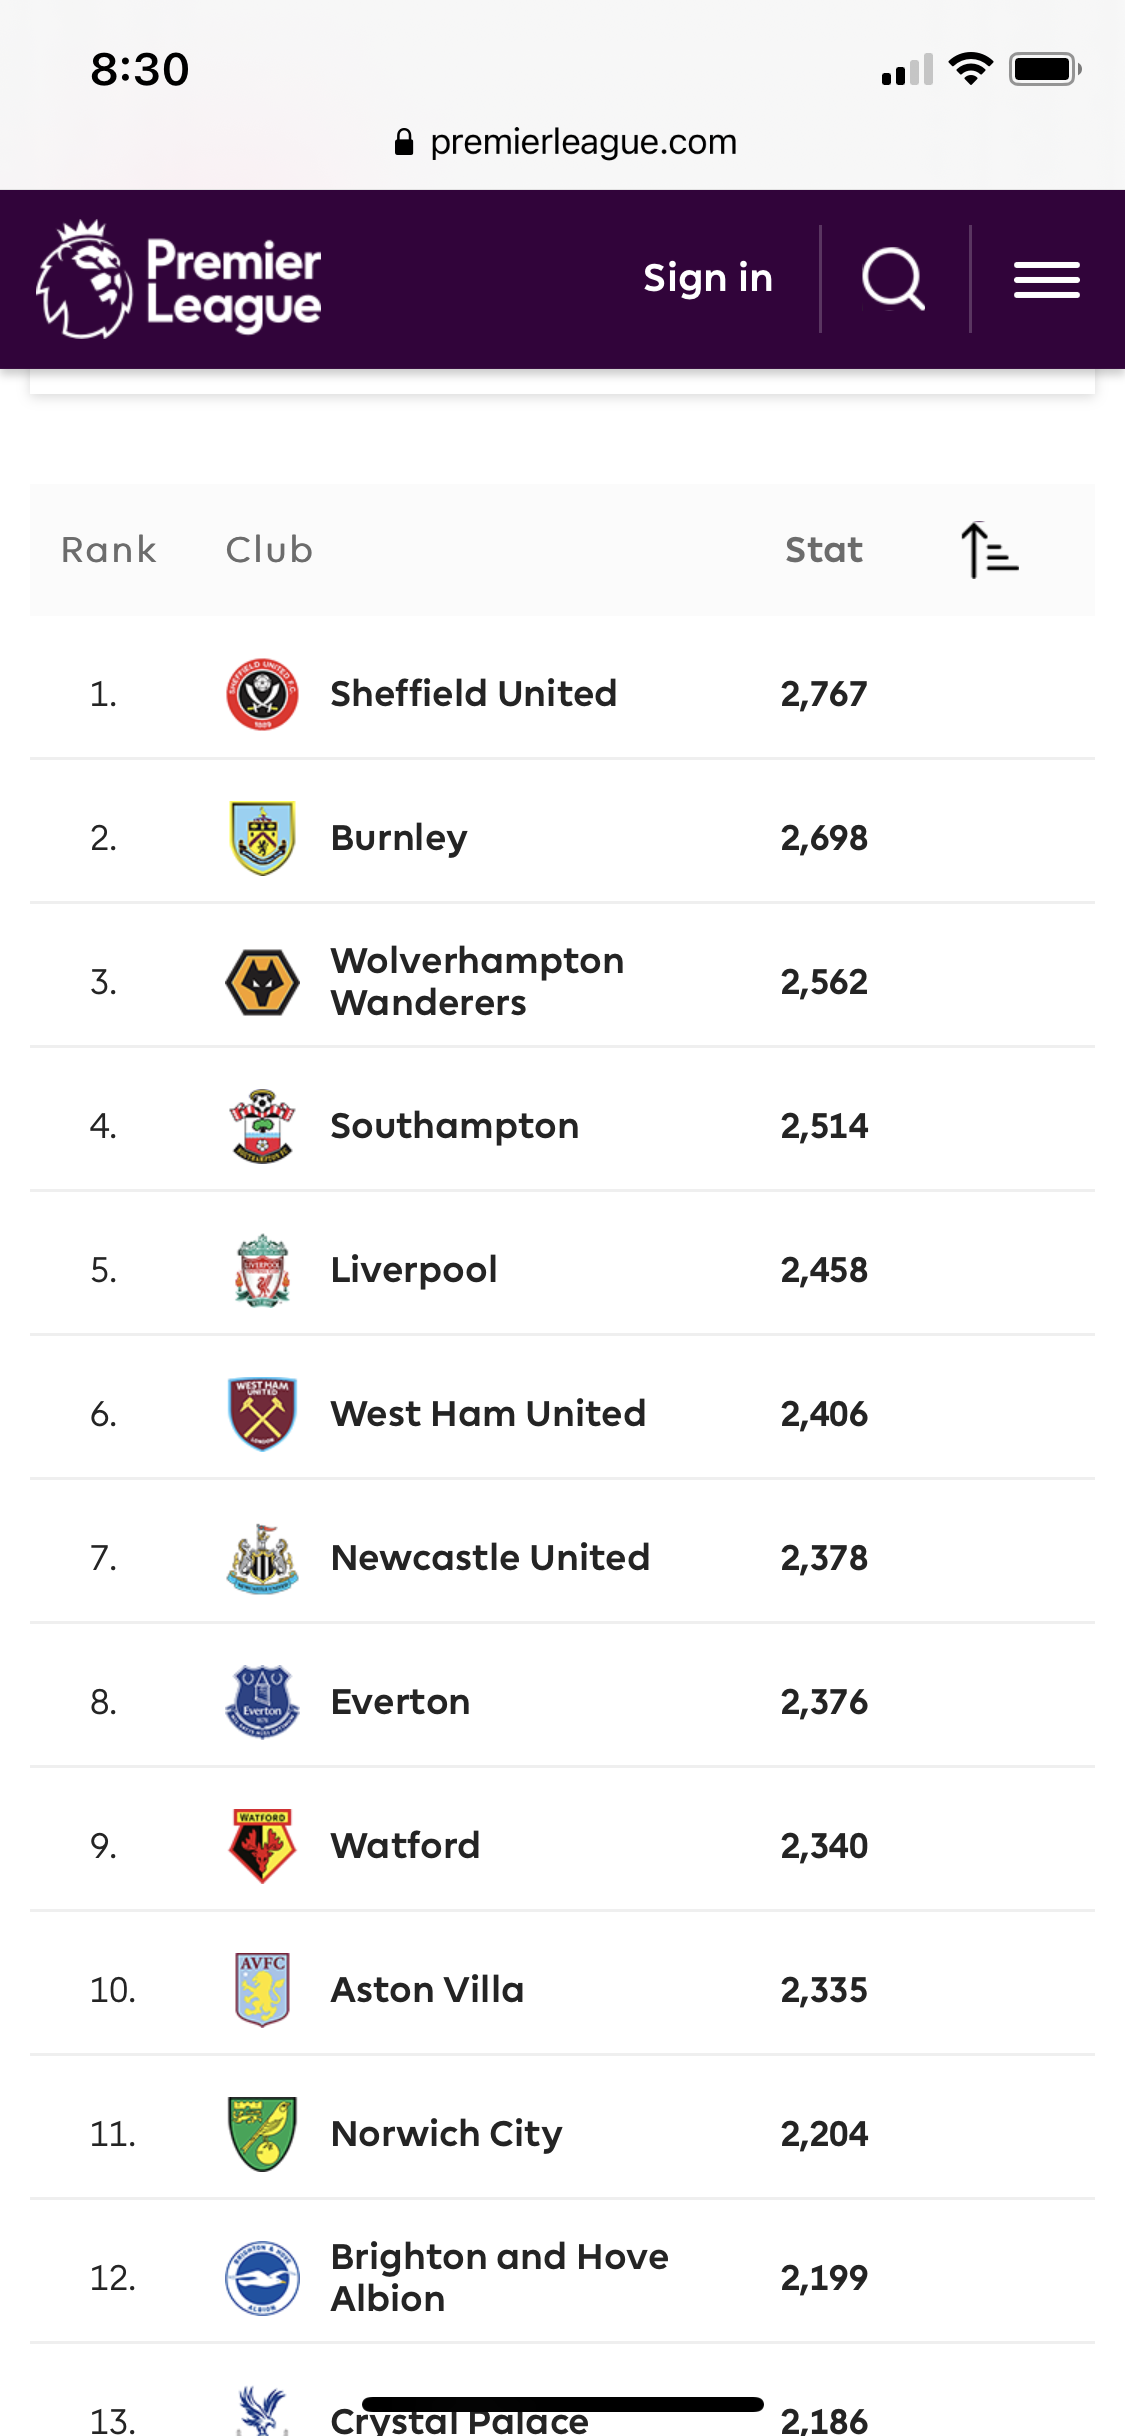Click the Liverpool crest icon

262,1270
